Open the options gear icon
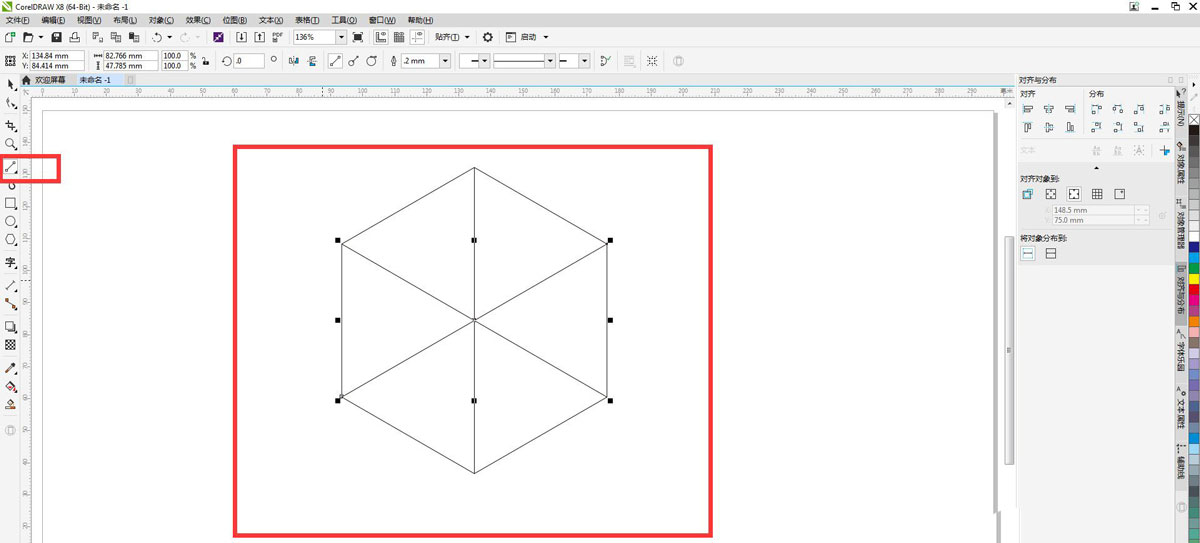This screenshot has height=543, width=1200. pos(488,37)
